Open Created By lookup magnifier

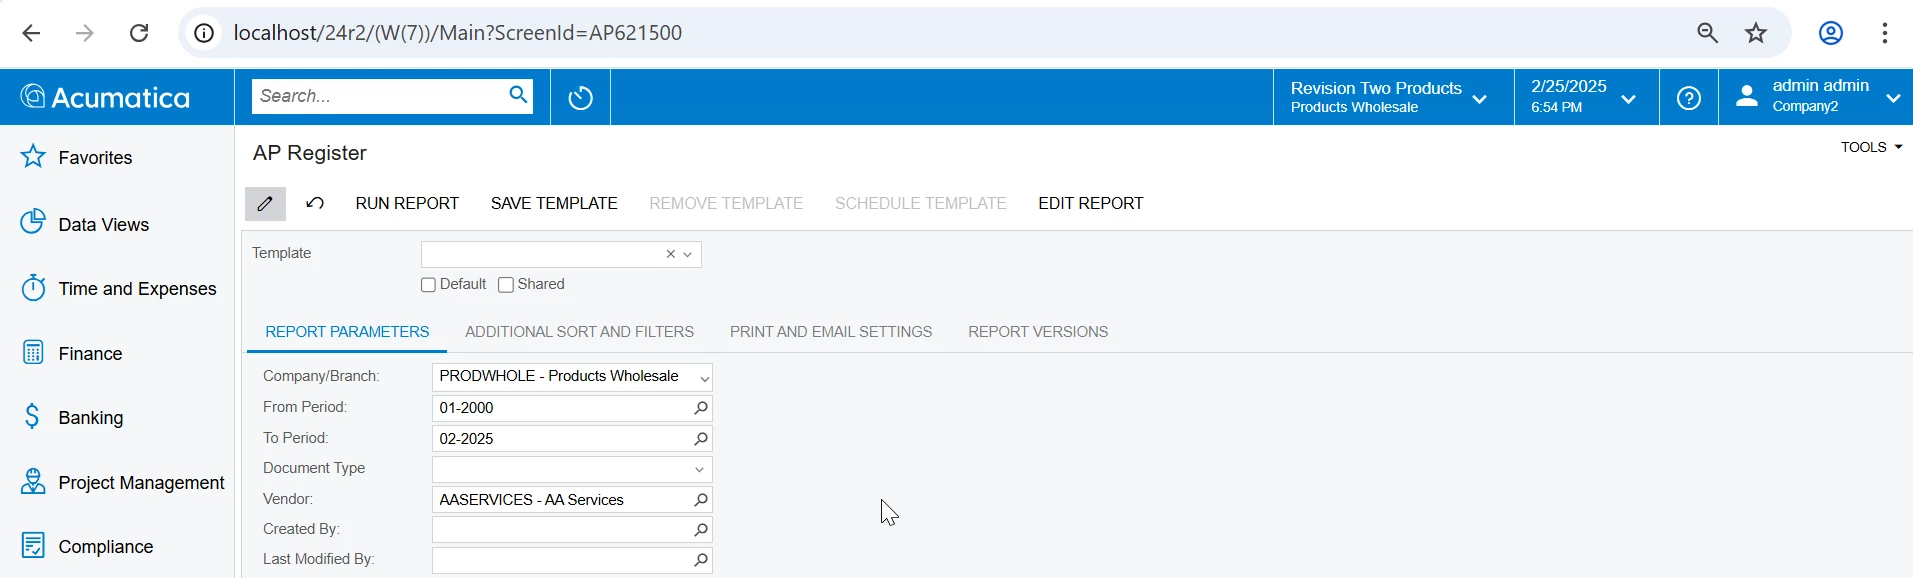click(x=700, y=530)
